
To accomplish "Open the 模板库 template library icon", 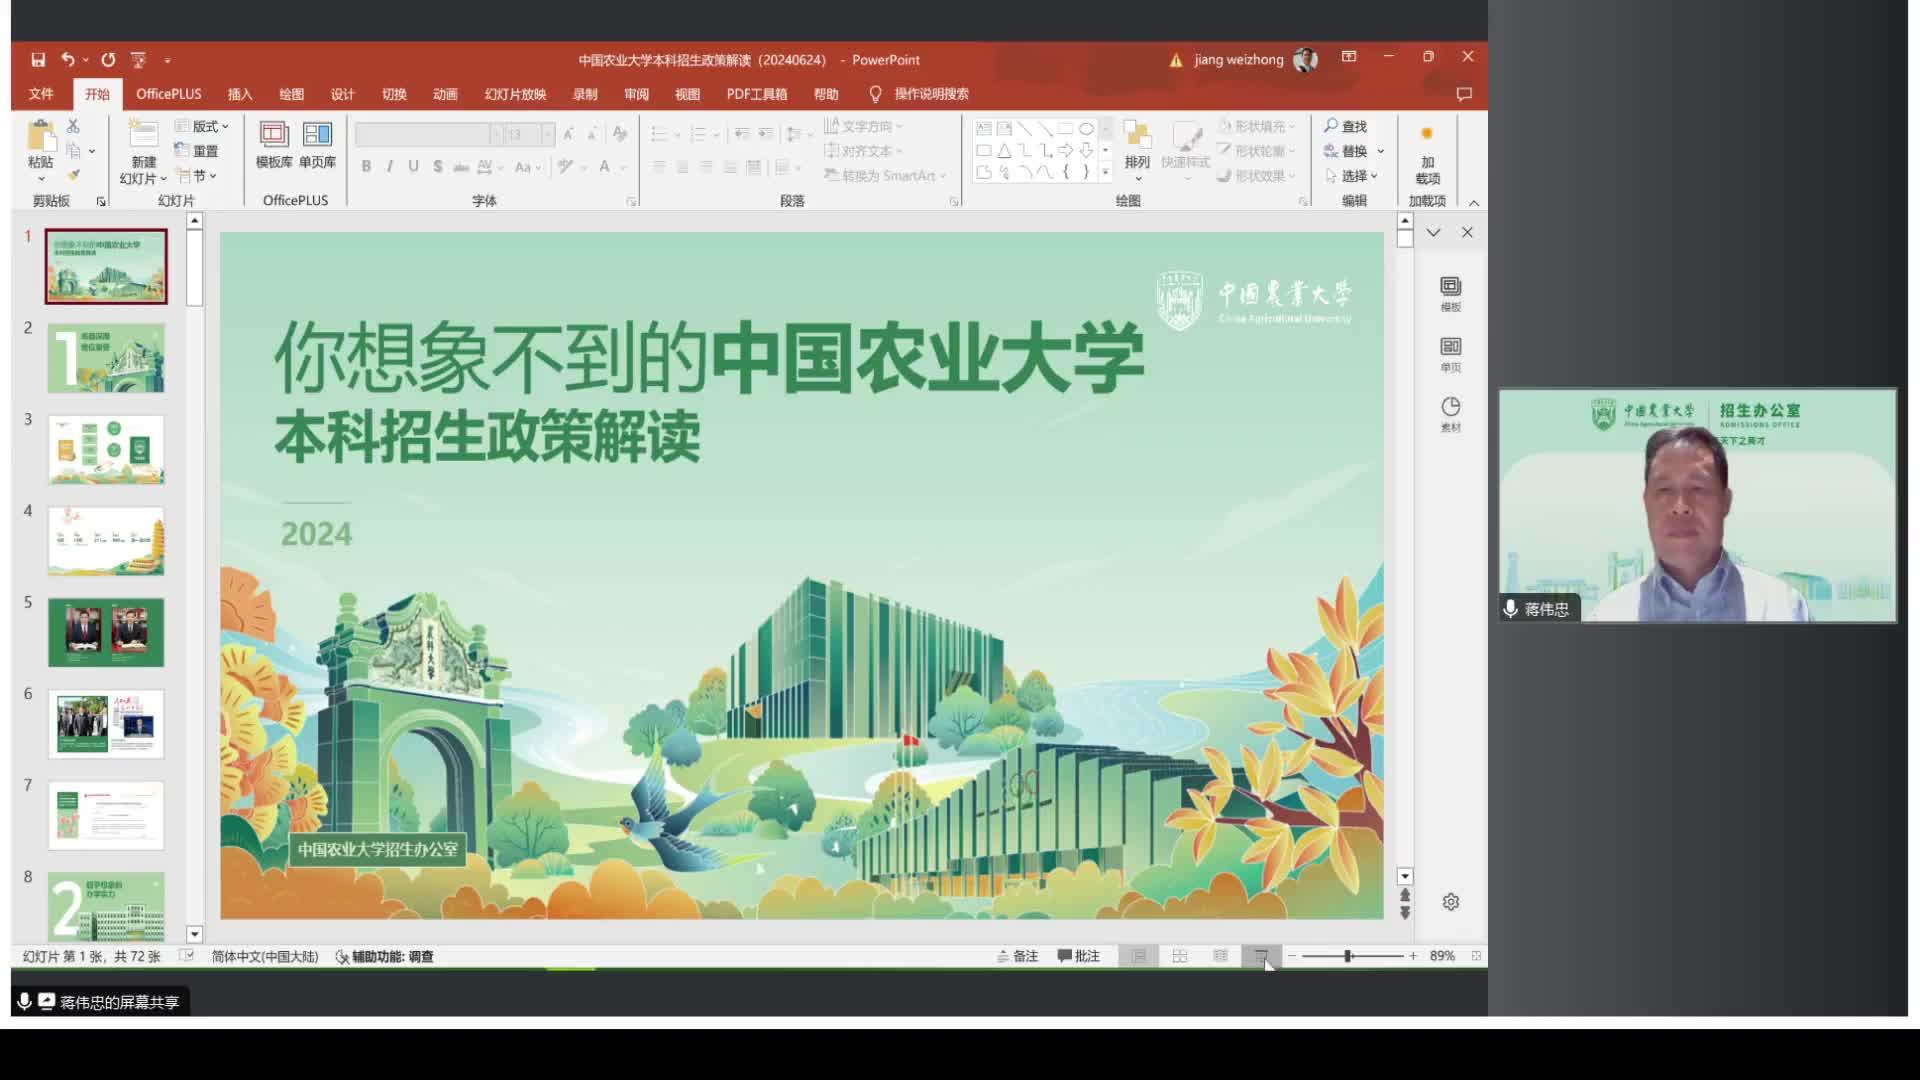I will [274, 134].
